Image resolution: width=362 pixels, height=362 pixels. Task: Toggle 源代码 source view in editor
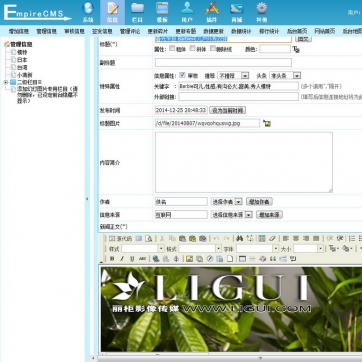point(120,239)
